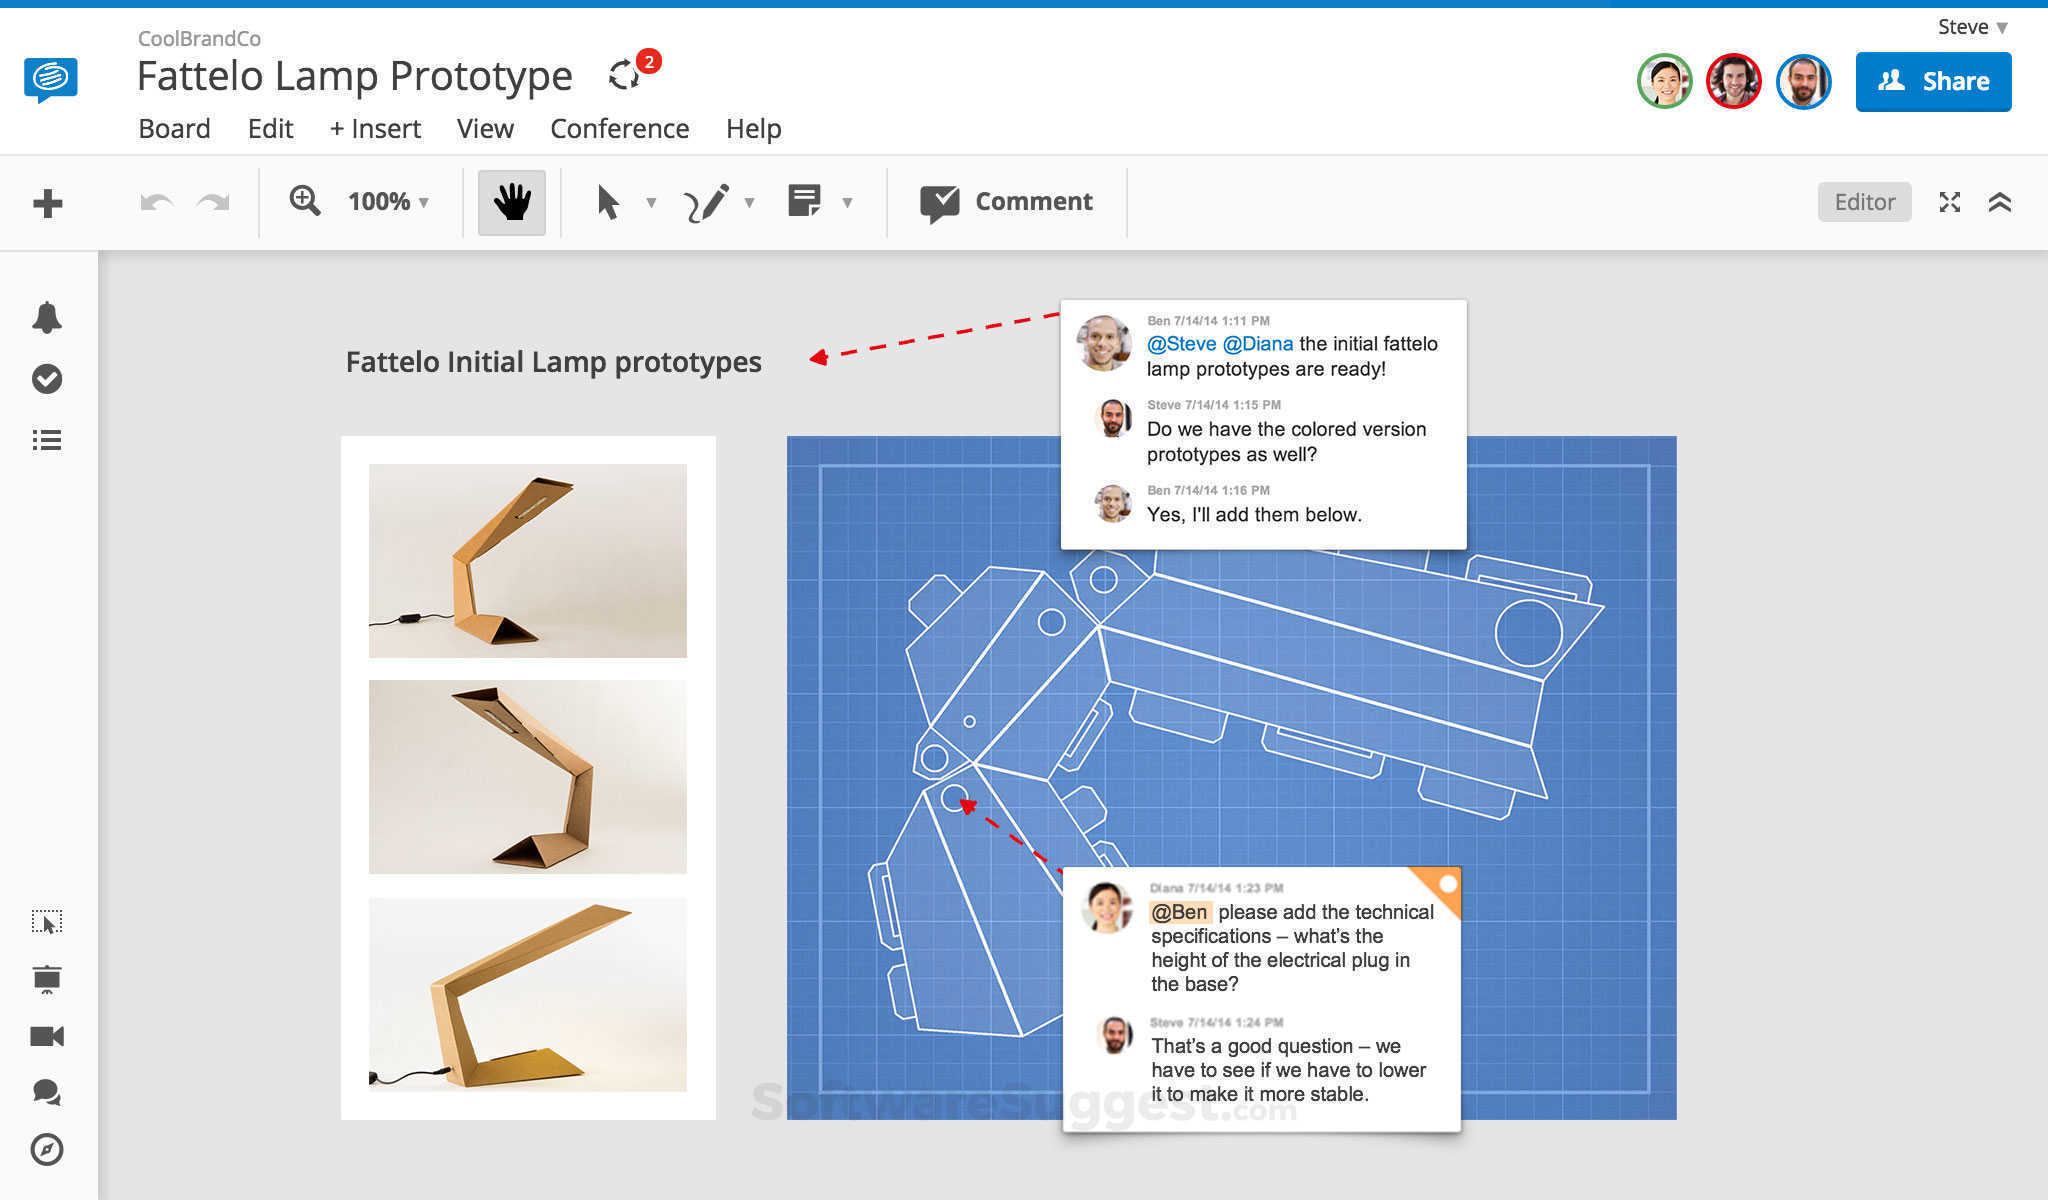Viewport: 2048px width, 1200px height.
Task: Expand the sticky note tool options
Action: (848, 202)
